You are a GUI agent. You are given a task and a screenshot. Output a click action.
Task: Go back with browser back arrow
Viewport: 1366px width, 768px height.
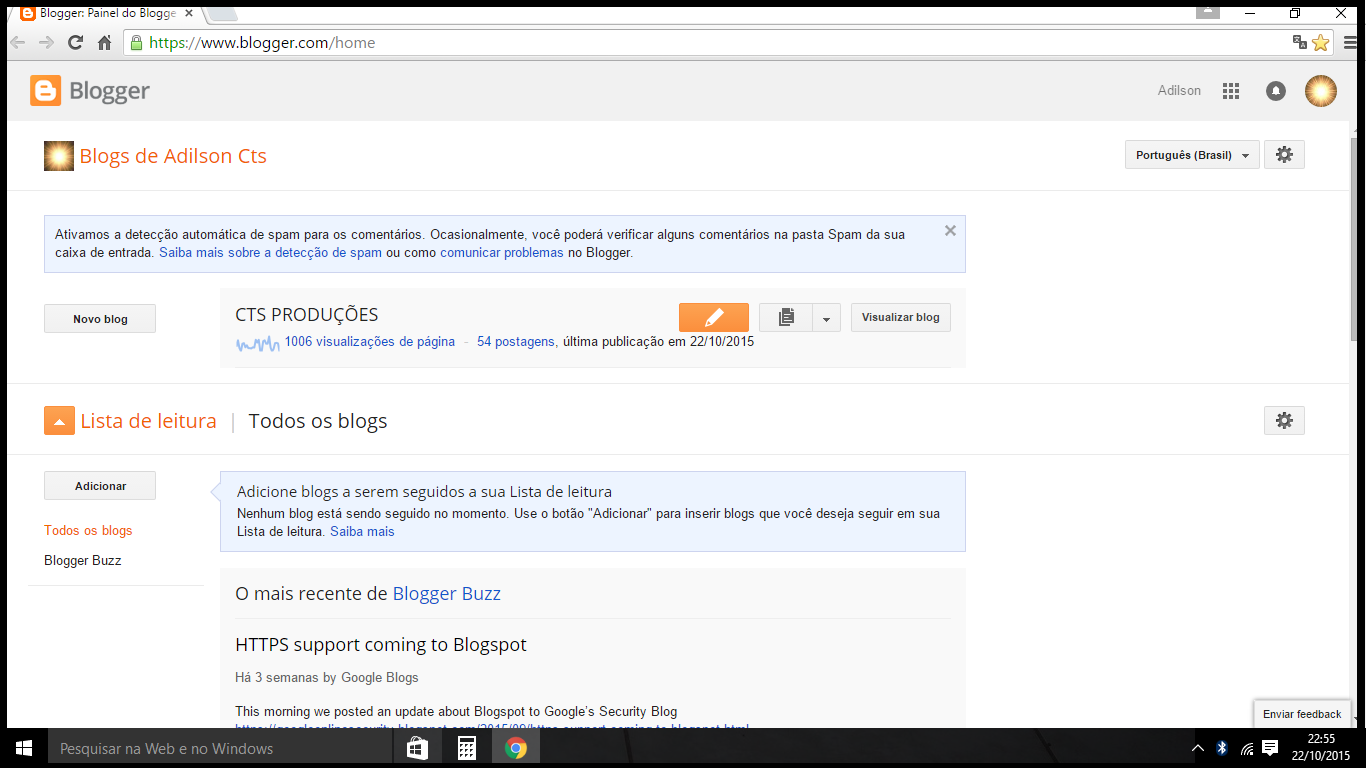click(17, 43)
